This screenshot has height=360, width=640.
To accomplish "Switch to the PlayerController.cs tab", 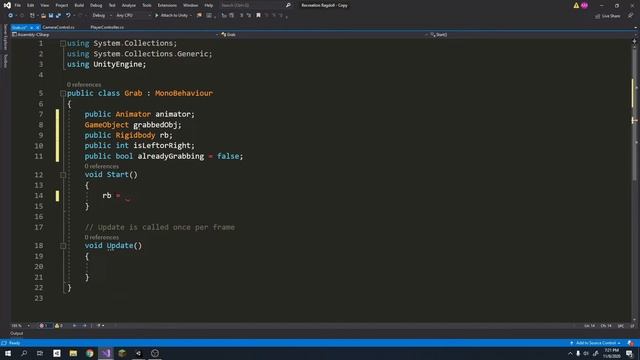I will (107, 27).
